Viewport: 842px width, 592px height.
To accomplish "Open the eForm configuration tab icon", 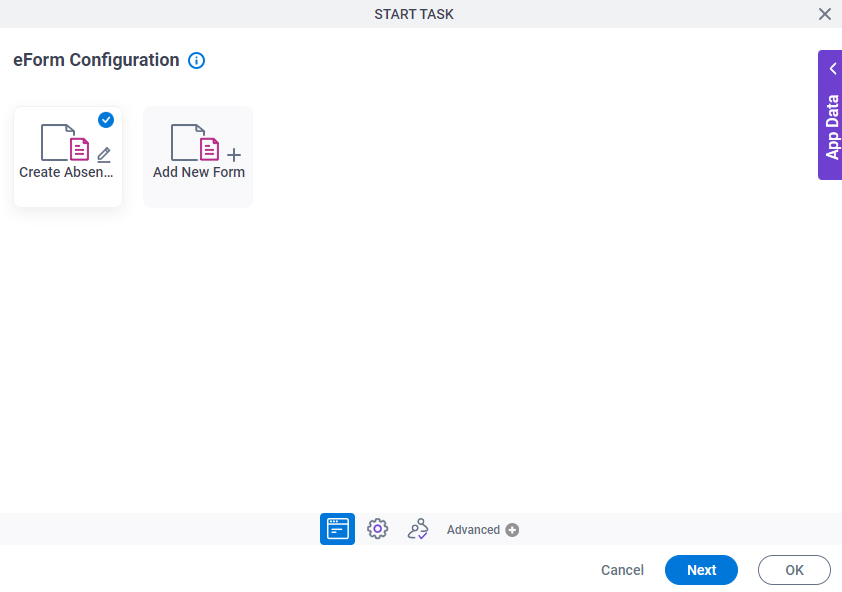I will [x=337, y=529].
